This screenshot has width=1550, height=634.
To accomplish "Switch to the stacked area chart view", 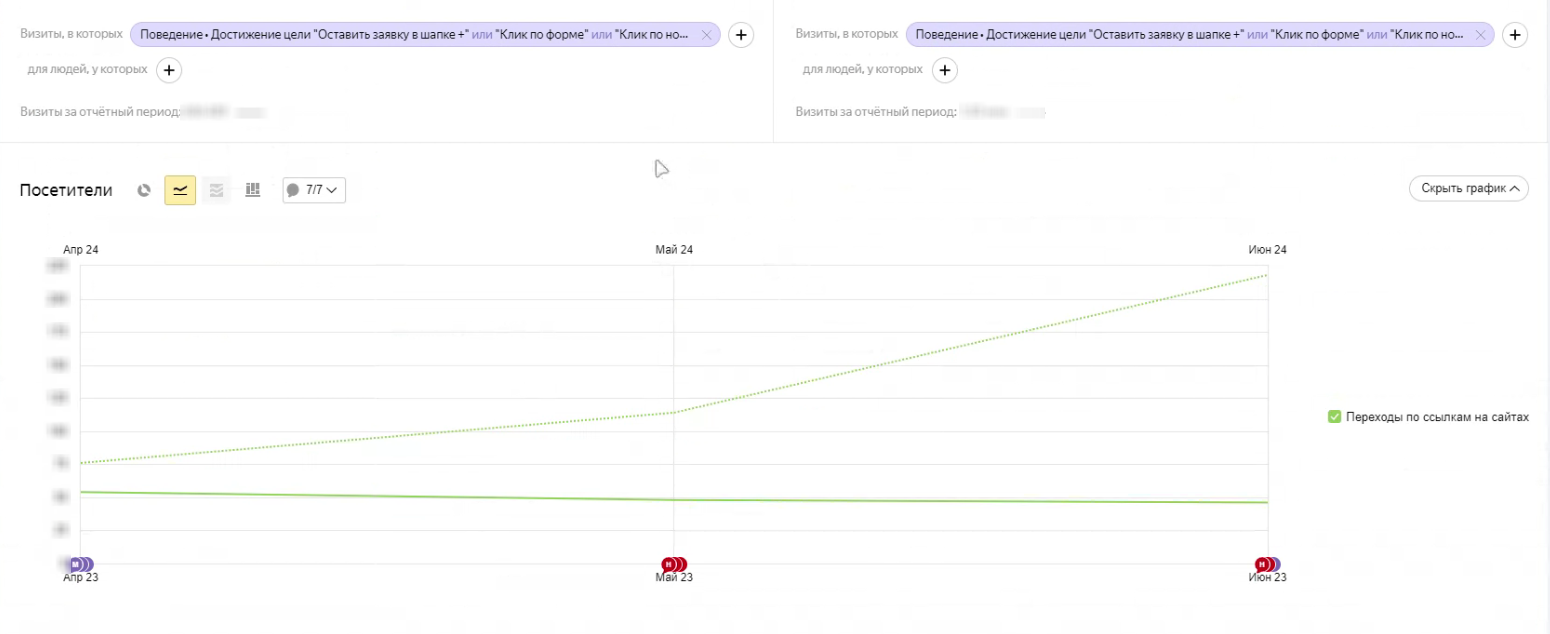I will click(216, 189).
